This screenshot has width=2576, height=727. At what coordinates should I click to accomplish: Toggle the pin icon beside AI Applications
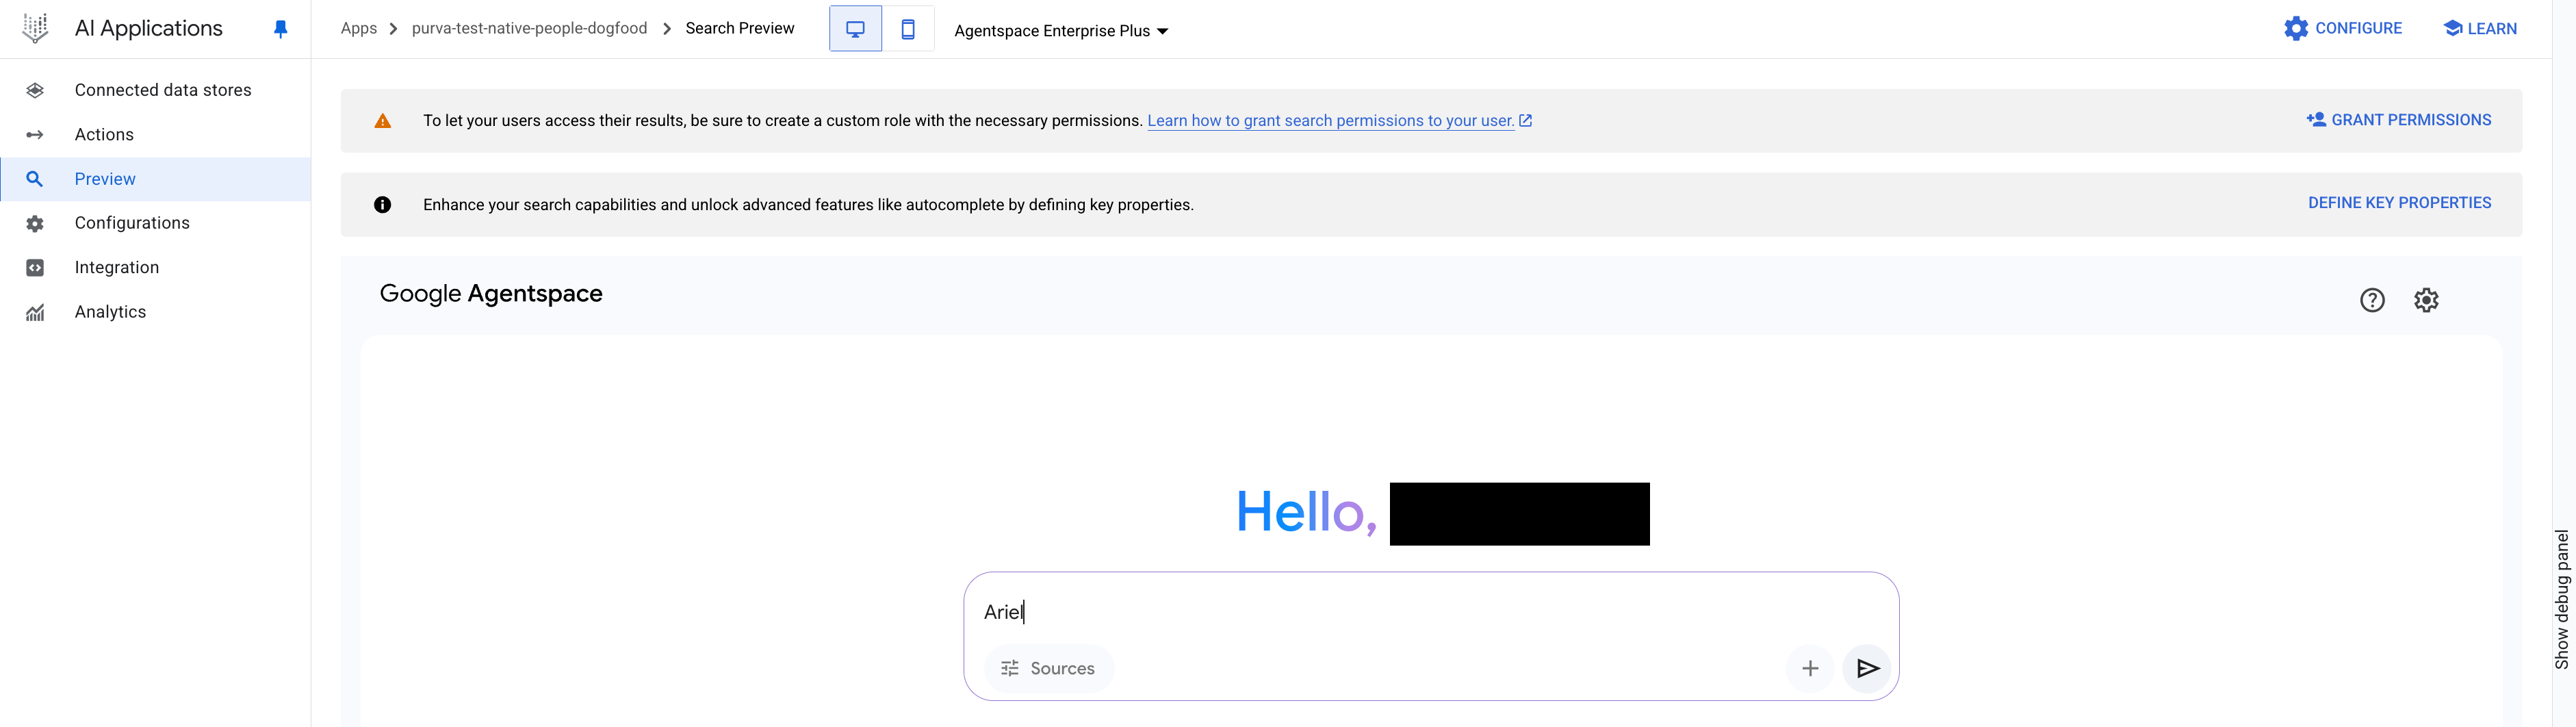281,29
